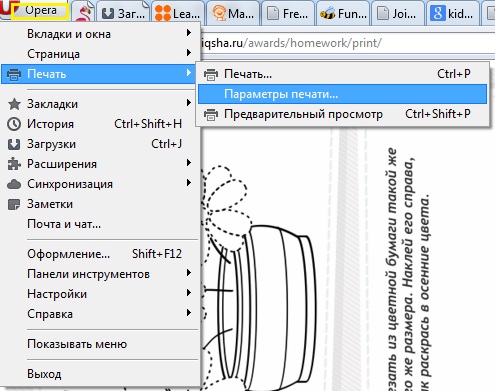This screenshot has width=495, height=391.
Task: Select Выход to quit Opera
Action: 100,374
